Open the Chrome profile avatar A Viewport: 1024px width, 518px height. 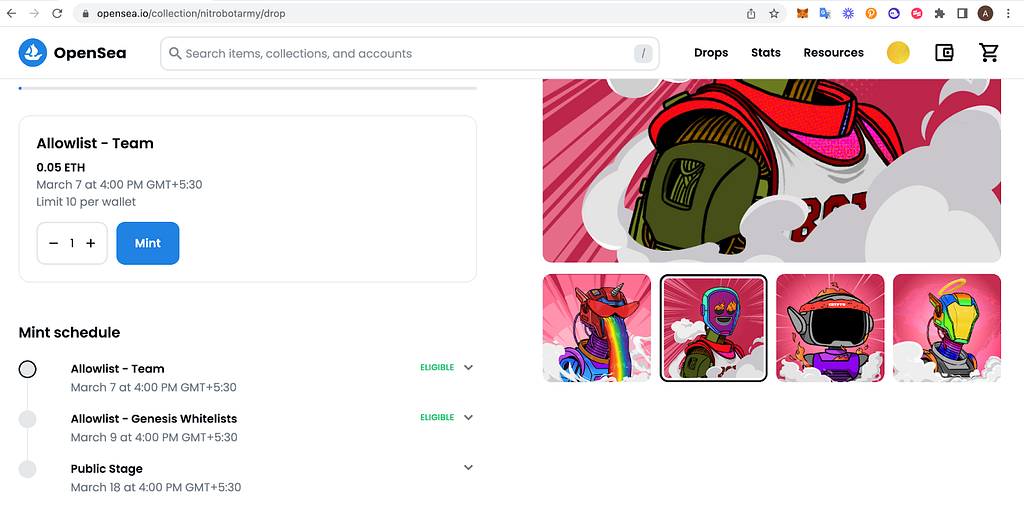(x=985, y=13)
